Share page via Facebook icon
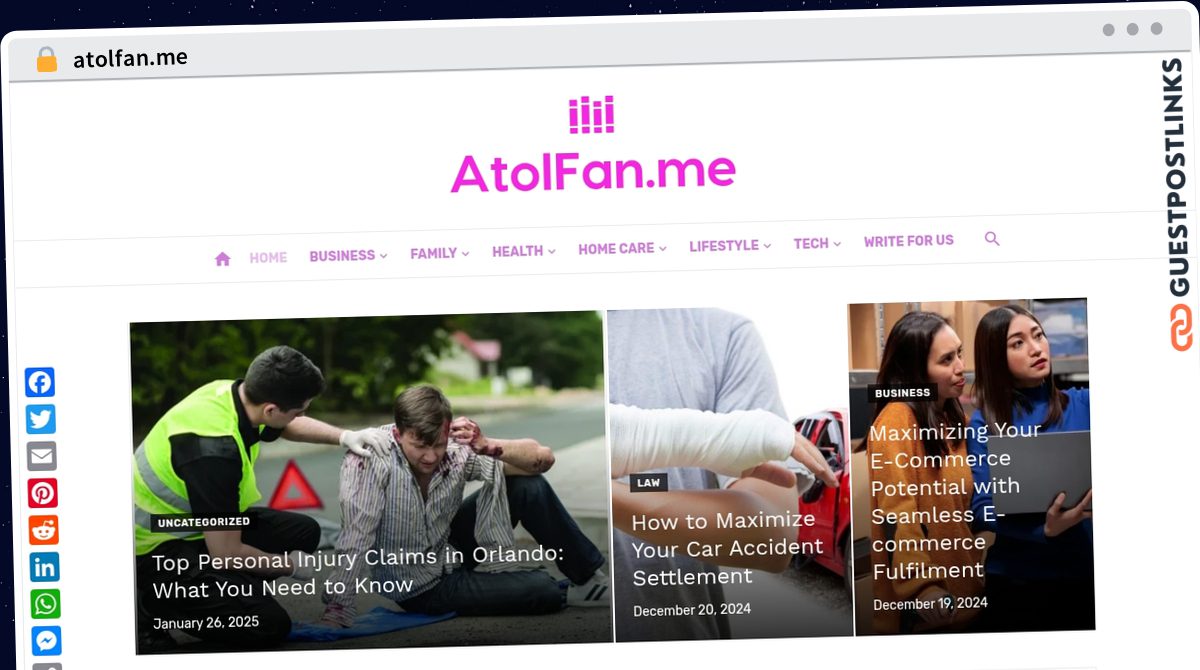 coord(40,382)
